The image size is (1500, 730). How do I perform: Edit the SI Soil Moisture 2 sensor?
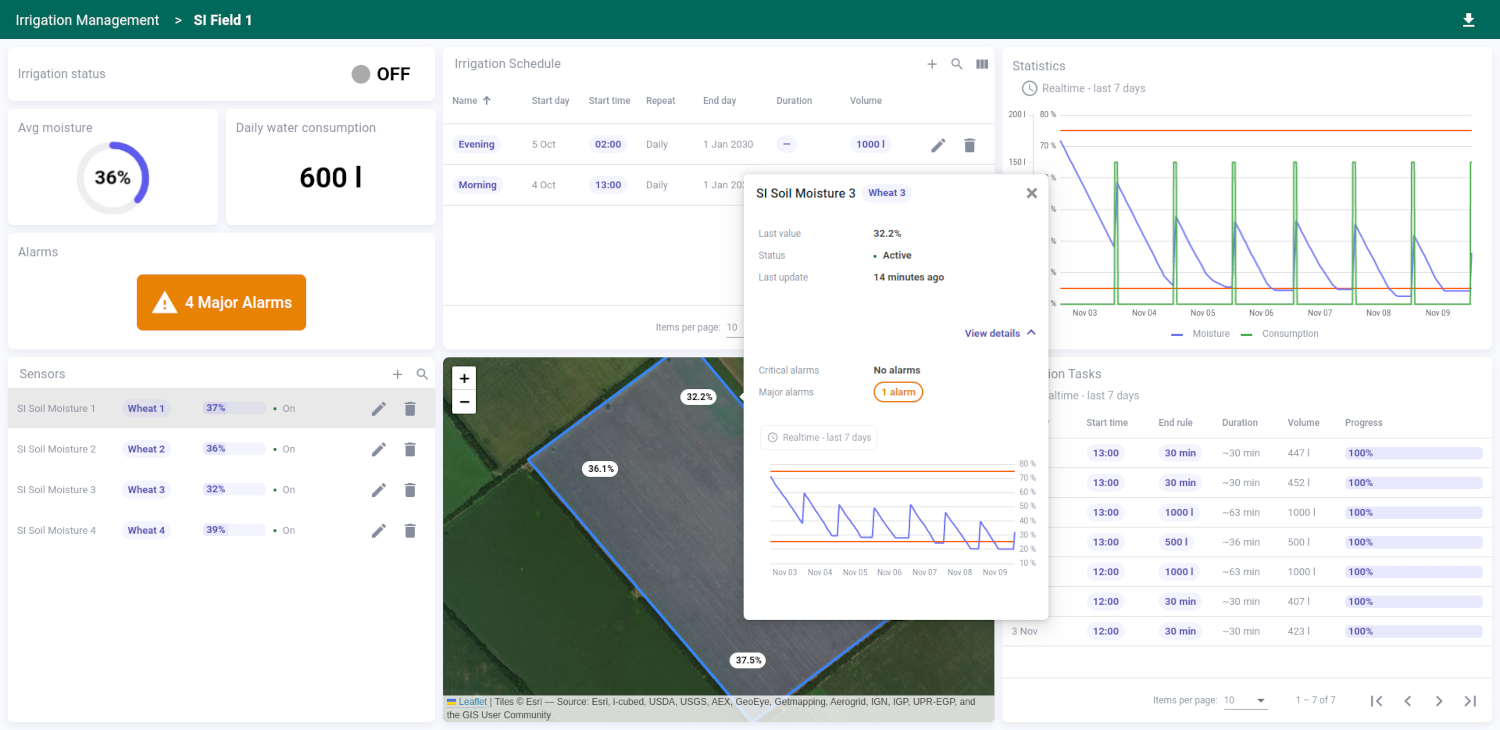(x=378, y=449)
